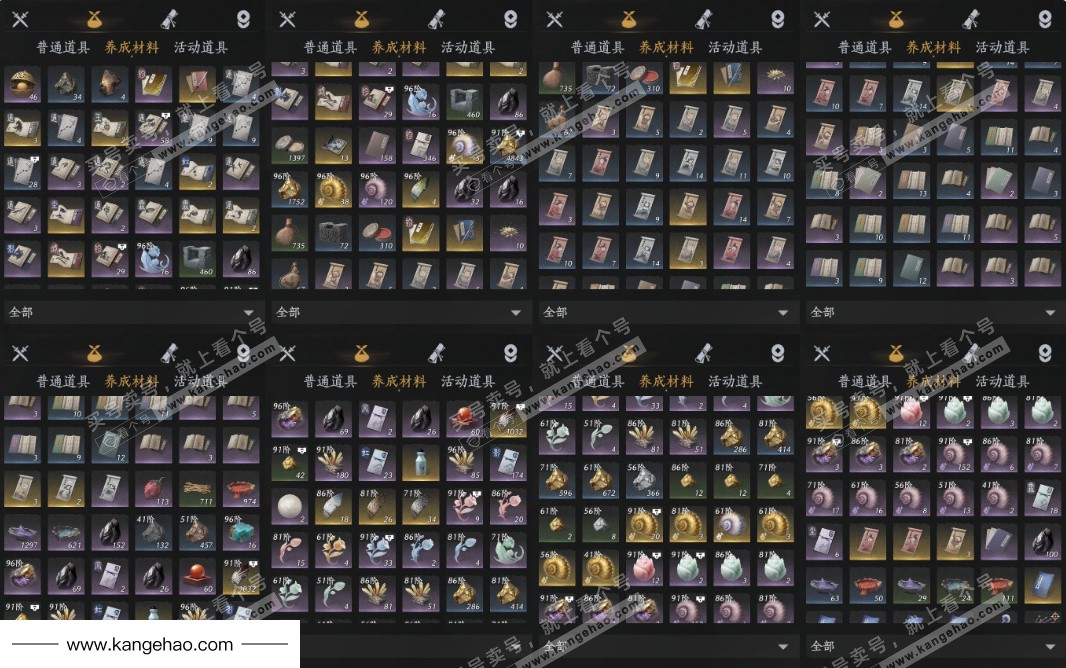1066x668 pixels.
Task: Select the coin stack item numbered 1397
Action: click(290, 146)
